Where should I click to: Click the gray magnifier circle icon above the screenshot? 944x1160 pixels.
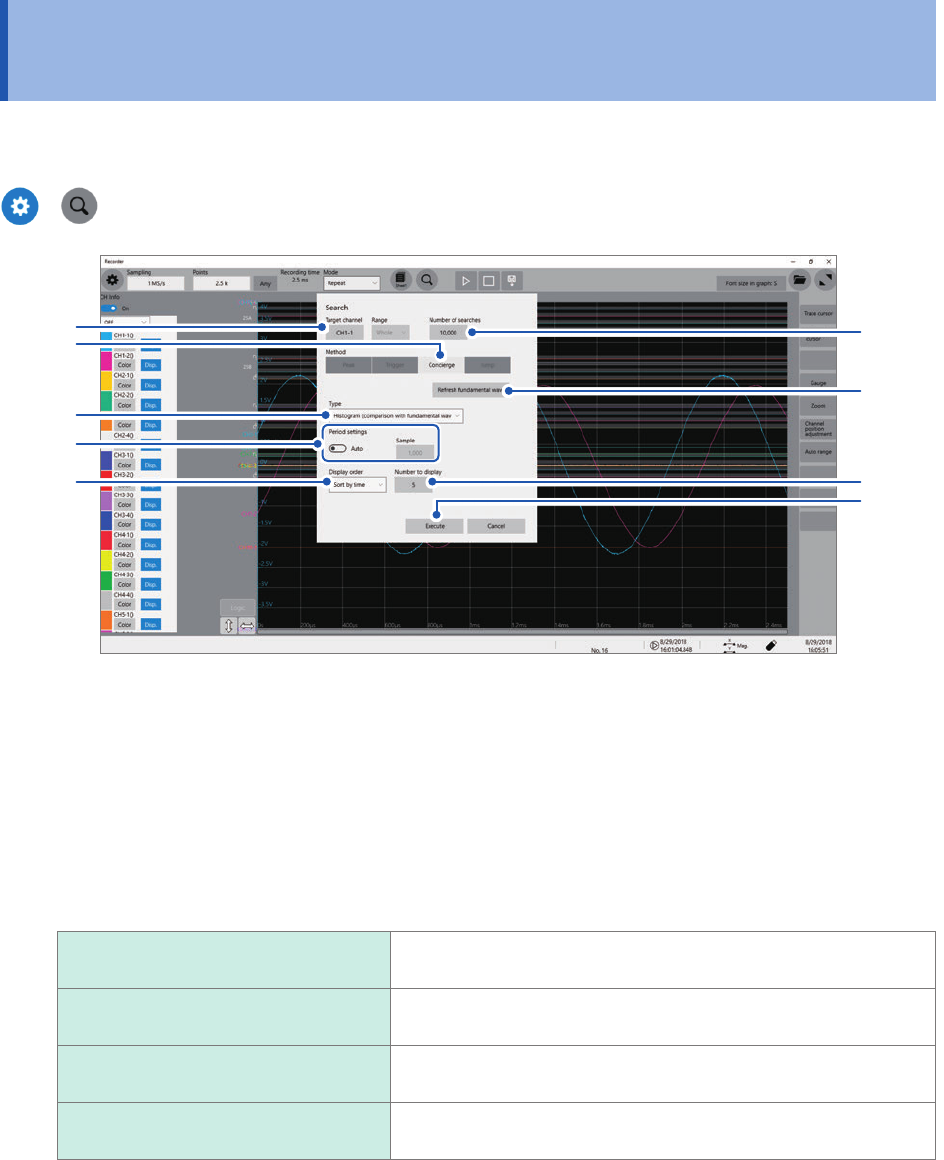click(79, 206)
